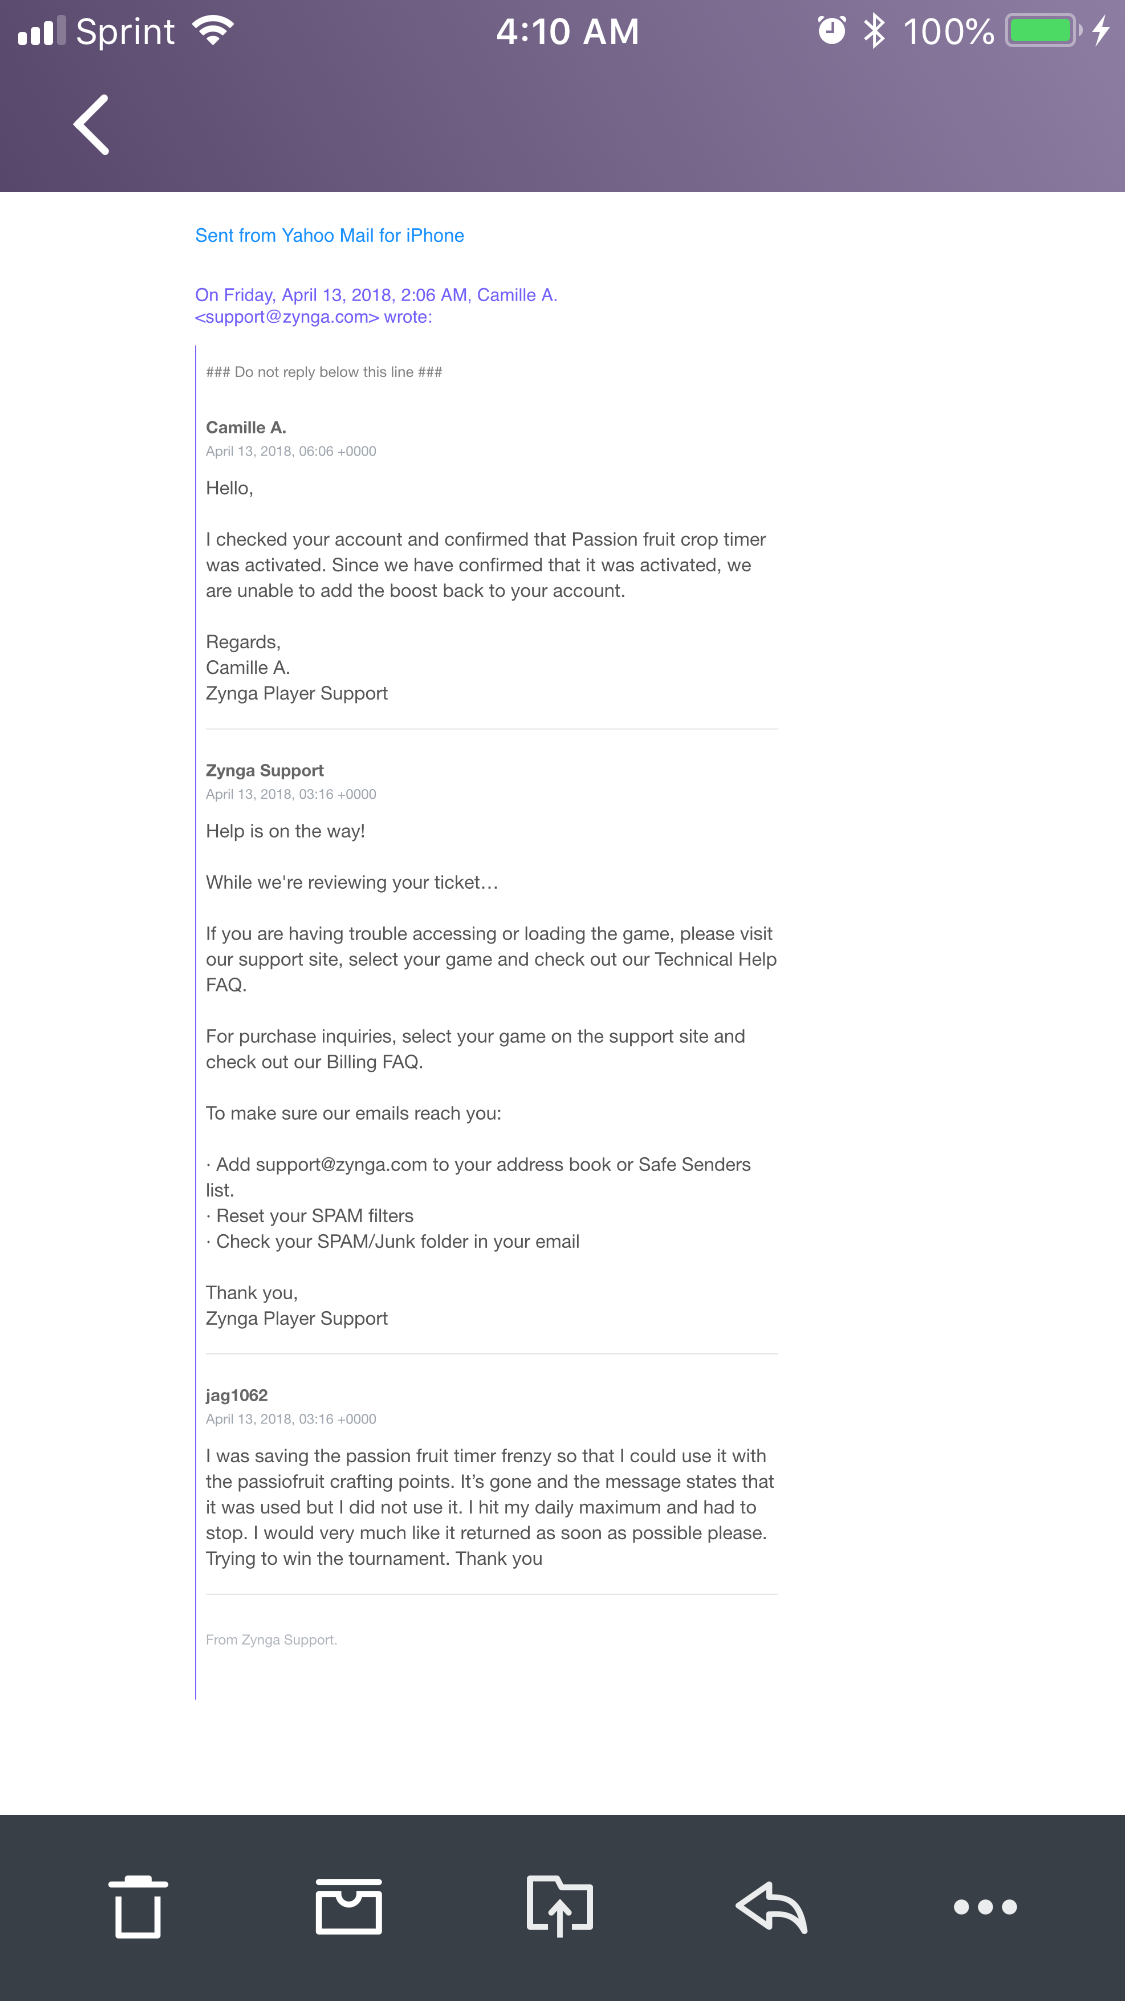Delete the email using the trash icon
This screenshot has width=1125, height=2001.
click(138, 1905)
